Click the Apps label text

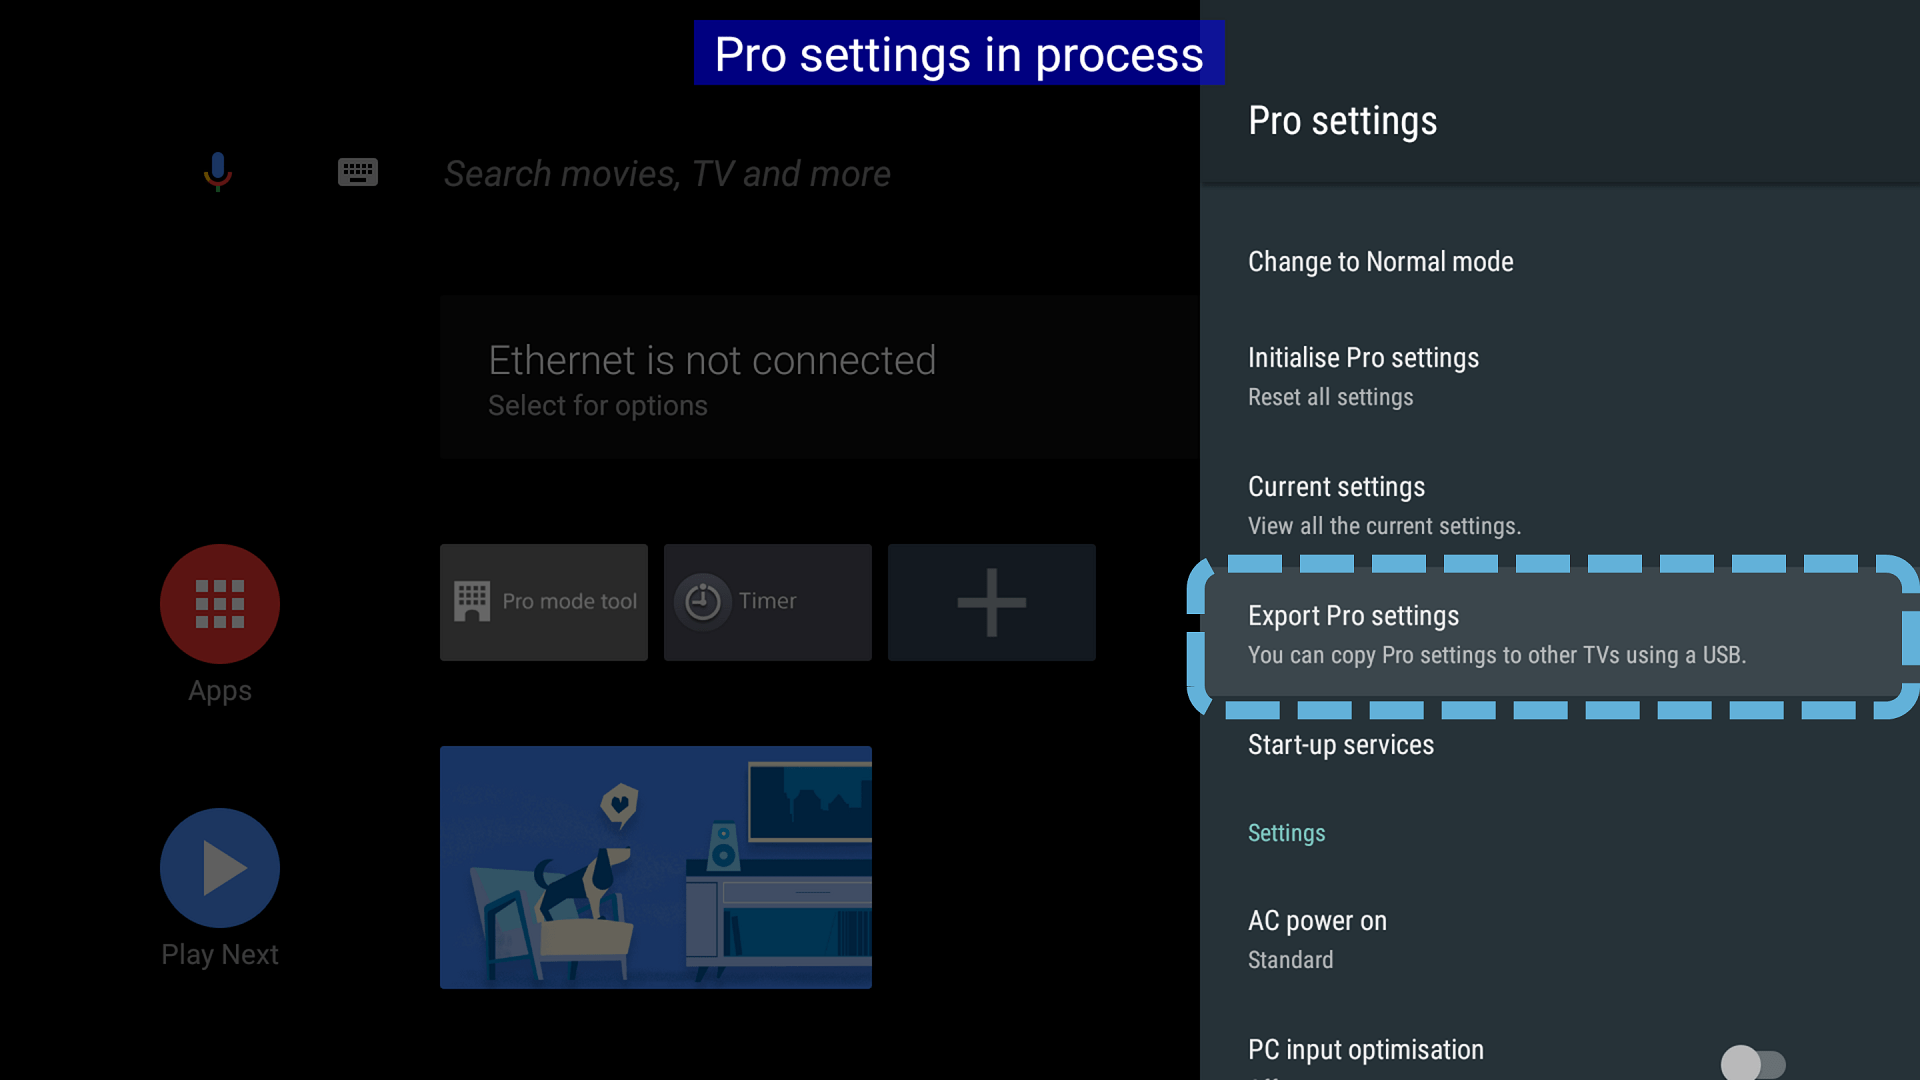tap(220, 691)
